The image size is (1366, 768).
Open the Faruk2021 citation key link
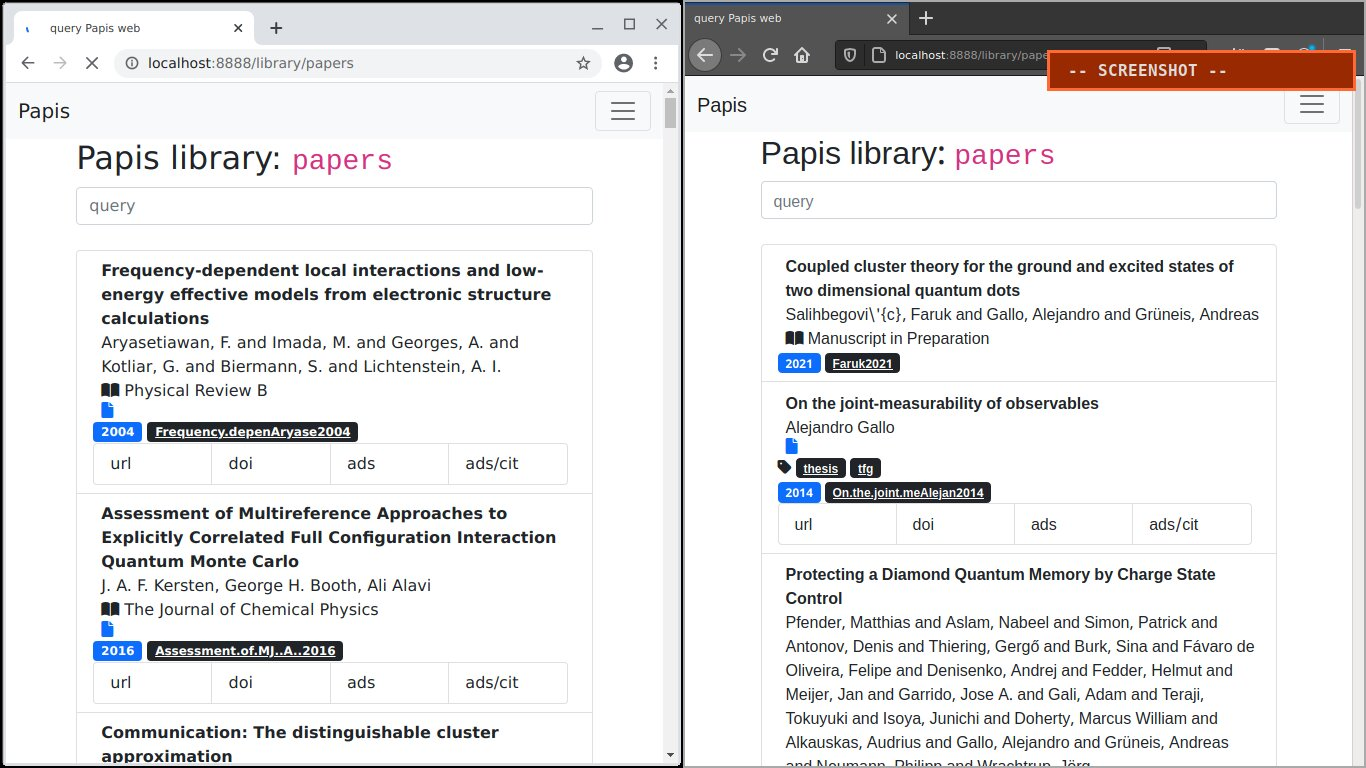(862, 363)
